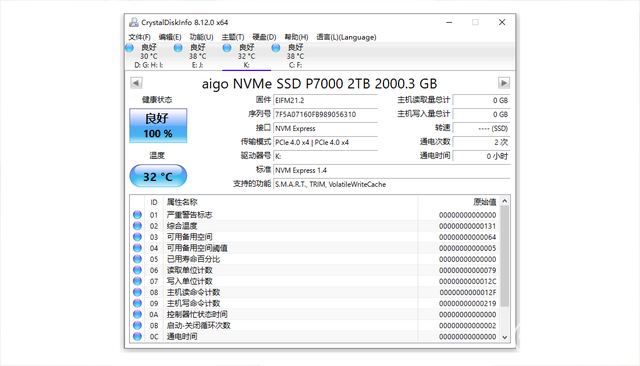
Task: Switch to the E: J: disk status
Action: (x=198, y=56)
